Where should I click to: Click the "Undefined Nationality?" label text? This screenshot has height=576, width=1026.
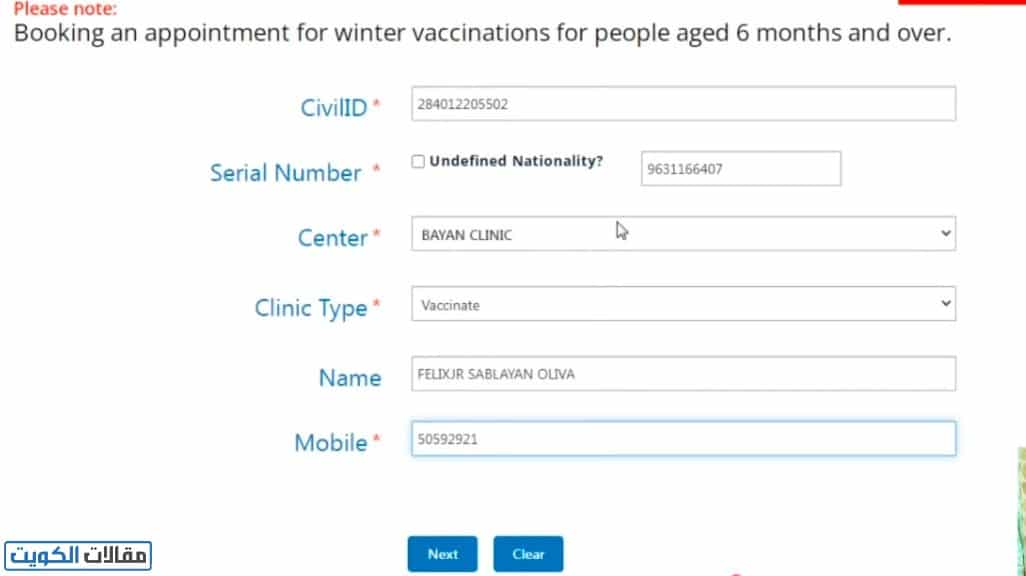click(516, 161)
